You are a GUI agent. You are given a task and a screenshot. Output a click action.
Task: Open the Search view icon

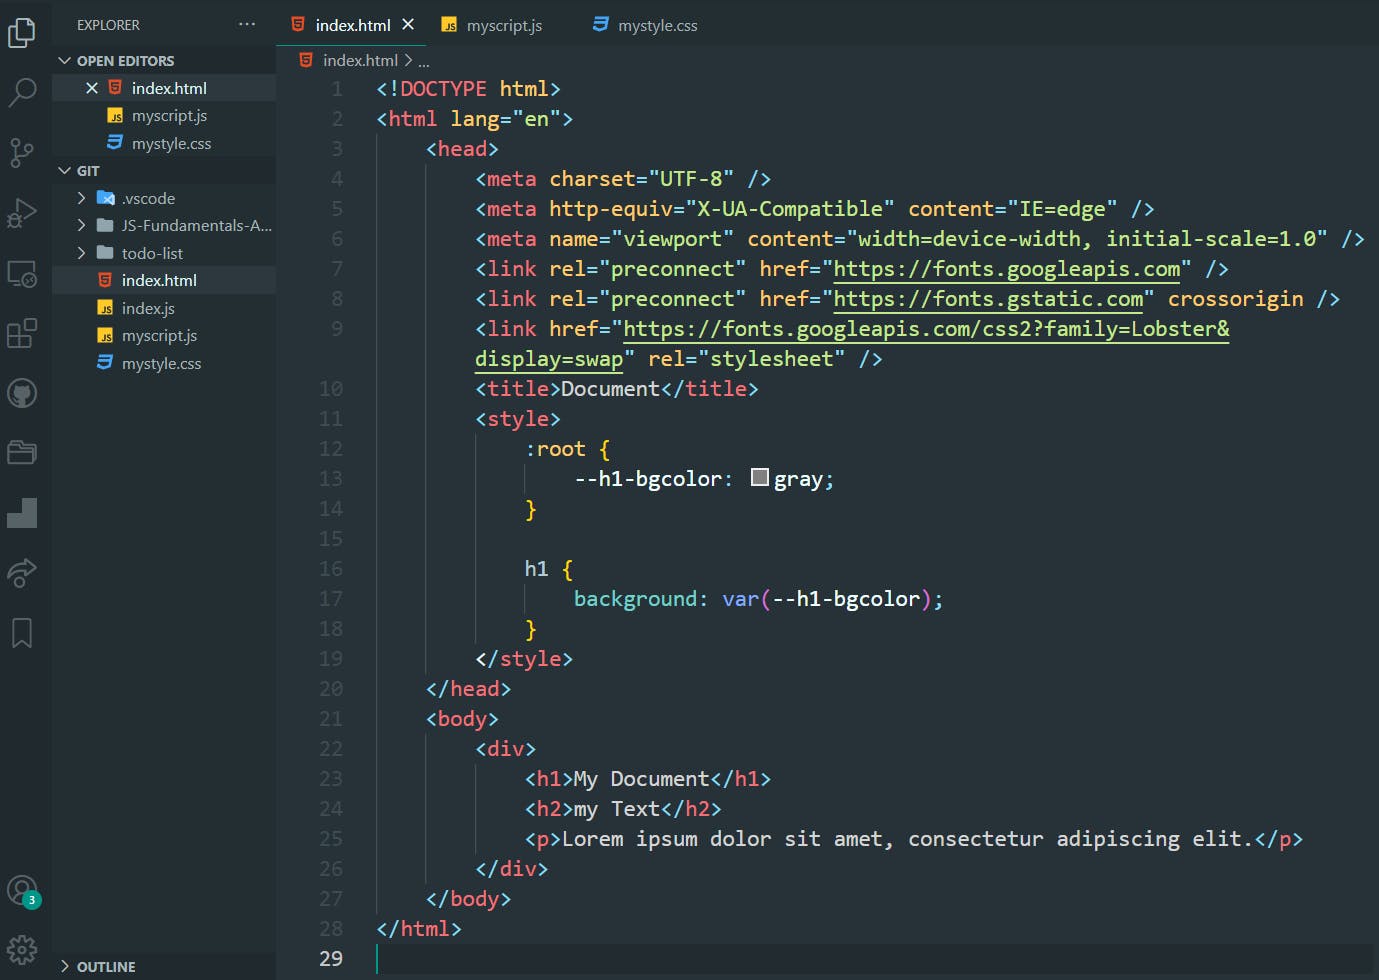pos(21,92)
